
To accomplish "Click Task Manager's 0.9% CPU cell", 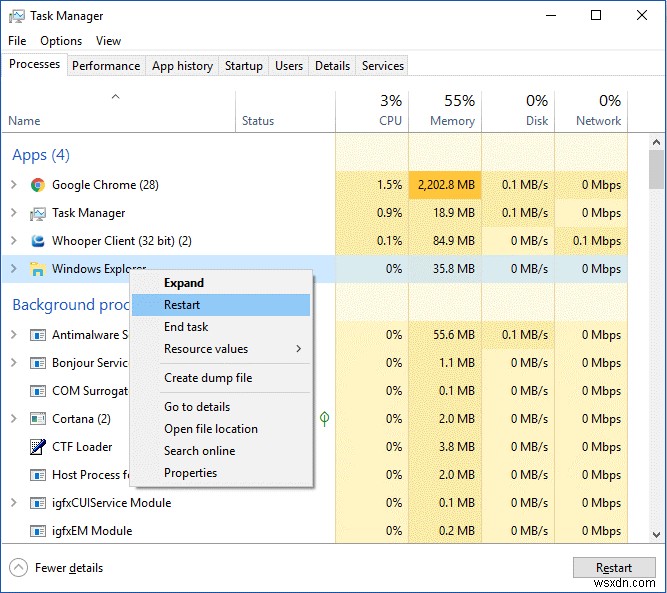I will [372, 213].
